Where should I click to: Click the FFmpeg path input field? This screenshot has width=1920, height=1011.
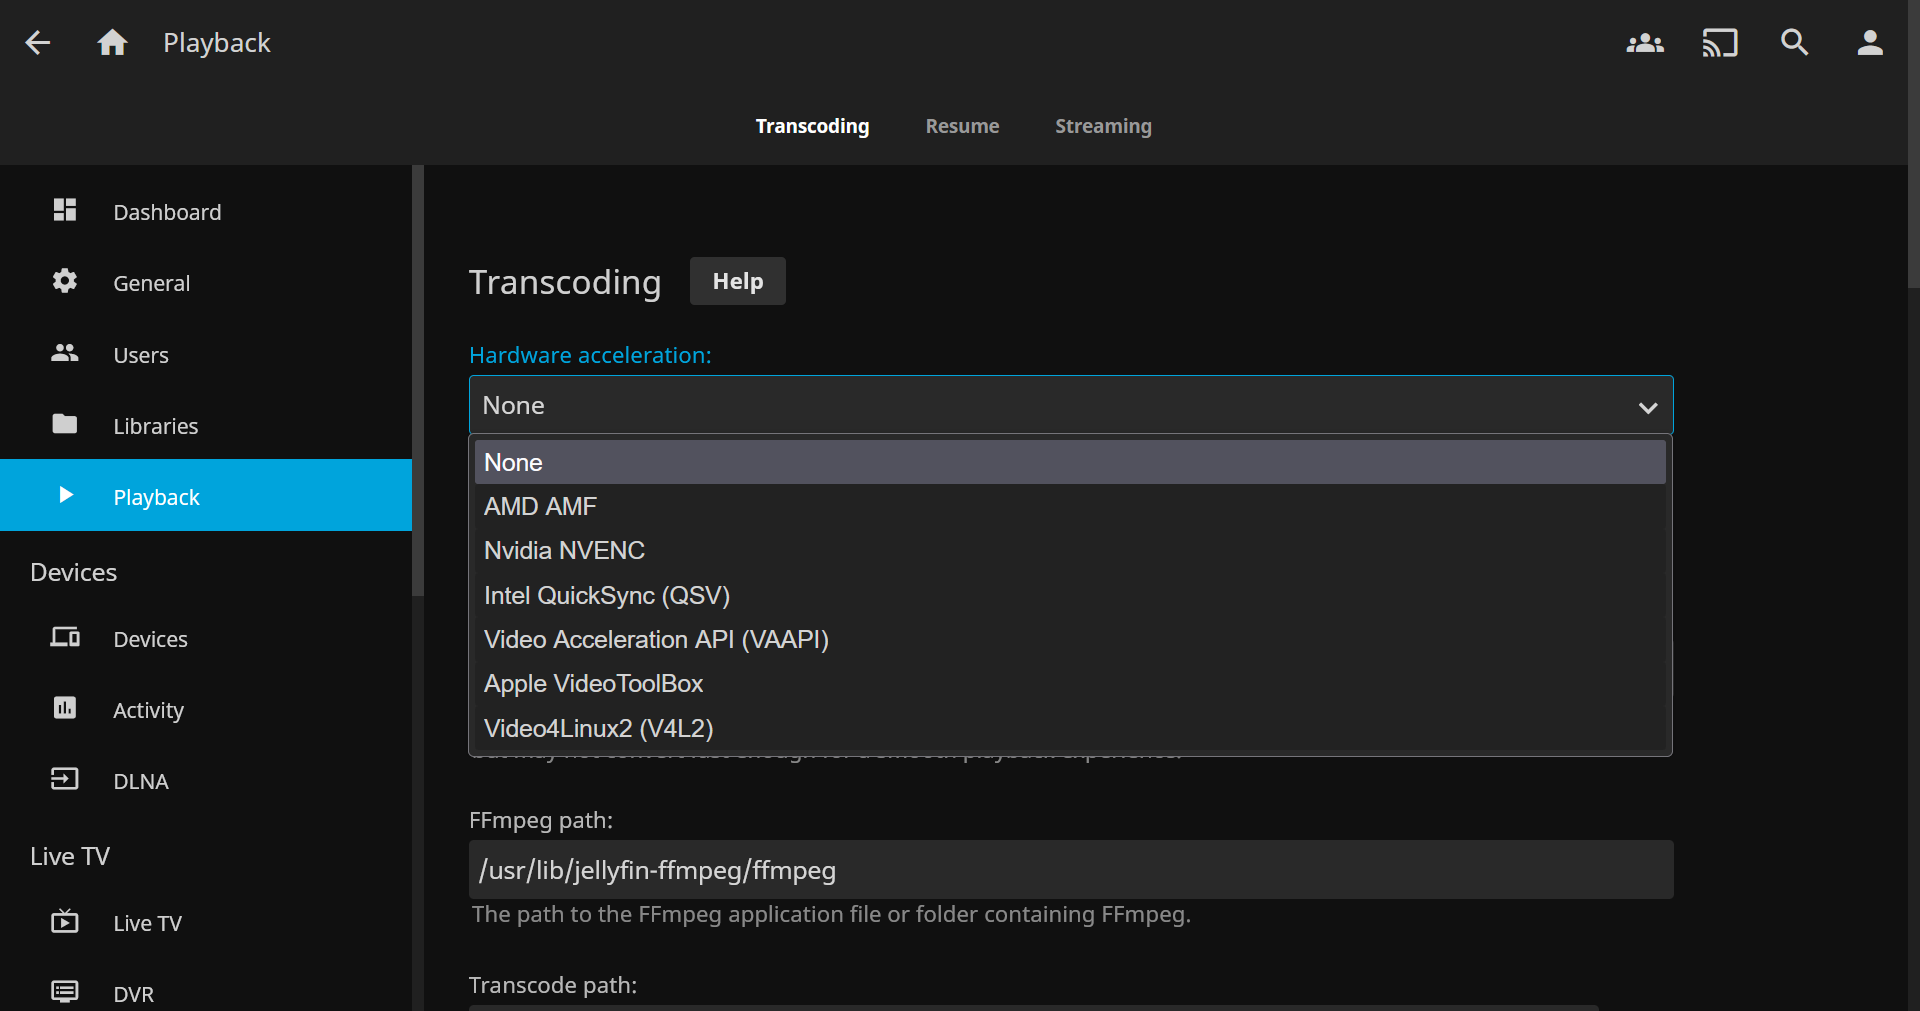[x=1070, y=870]
